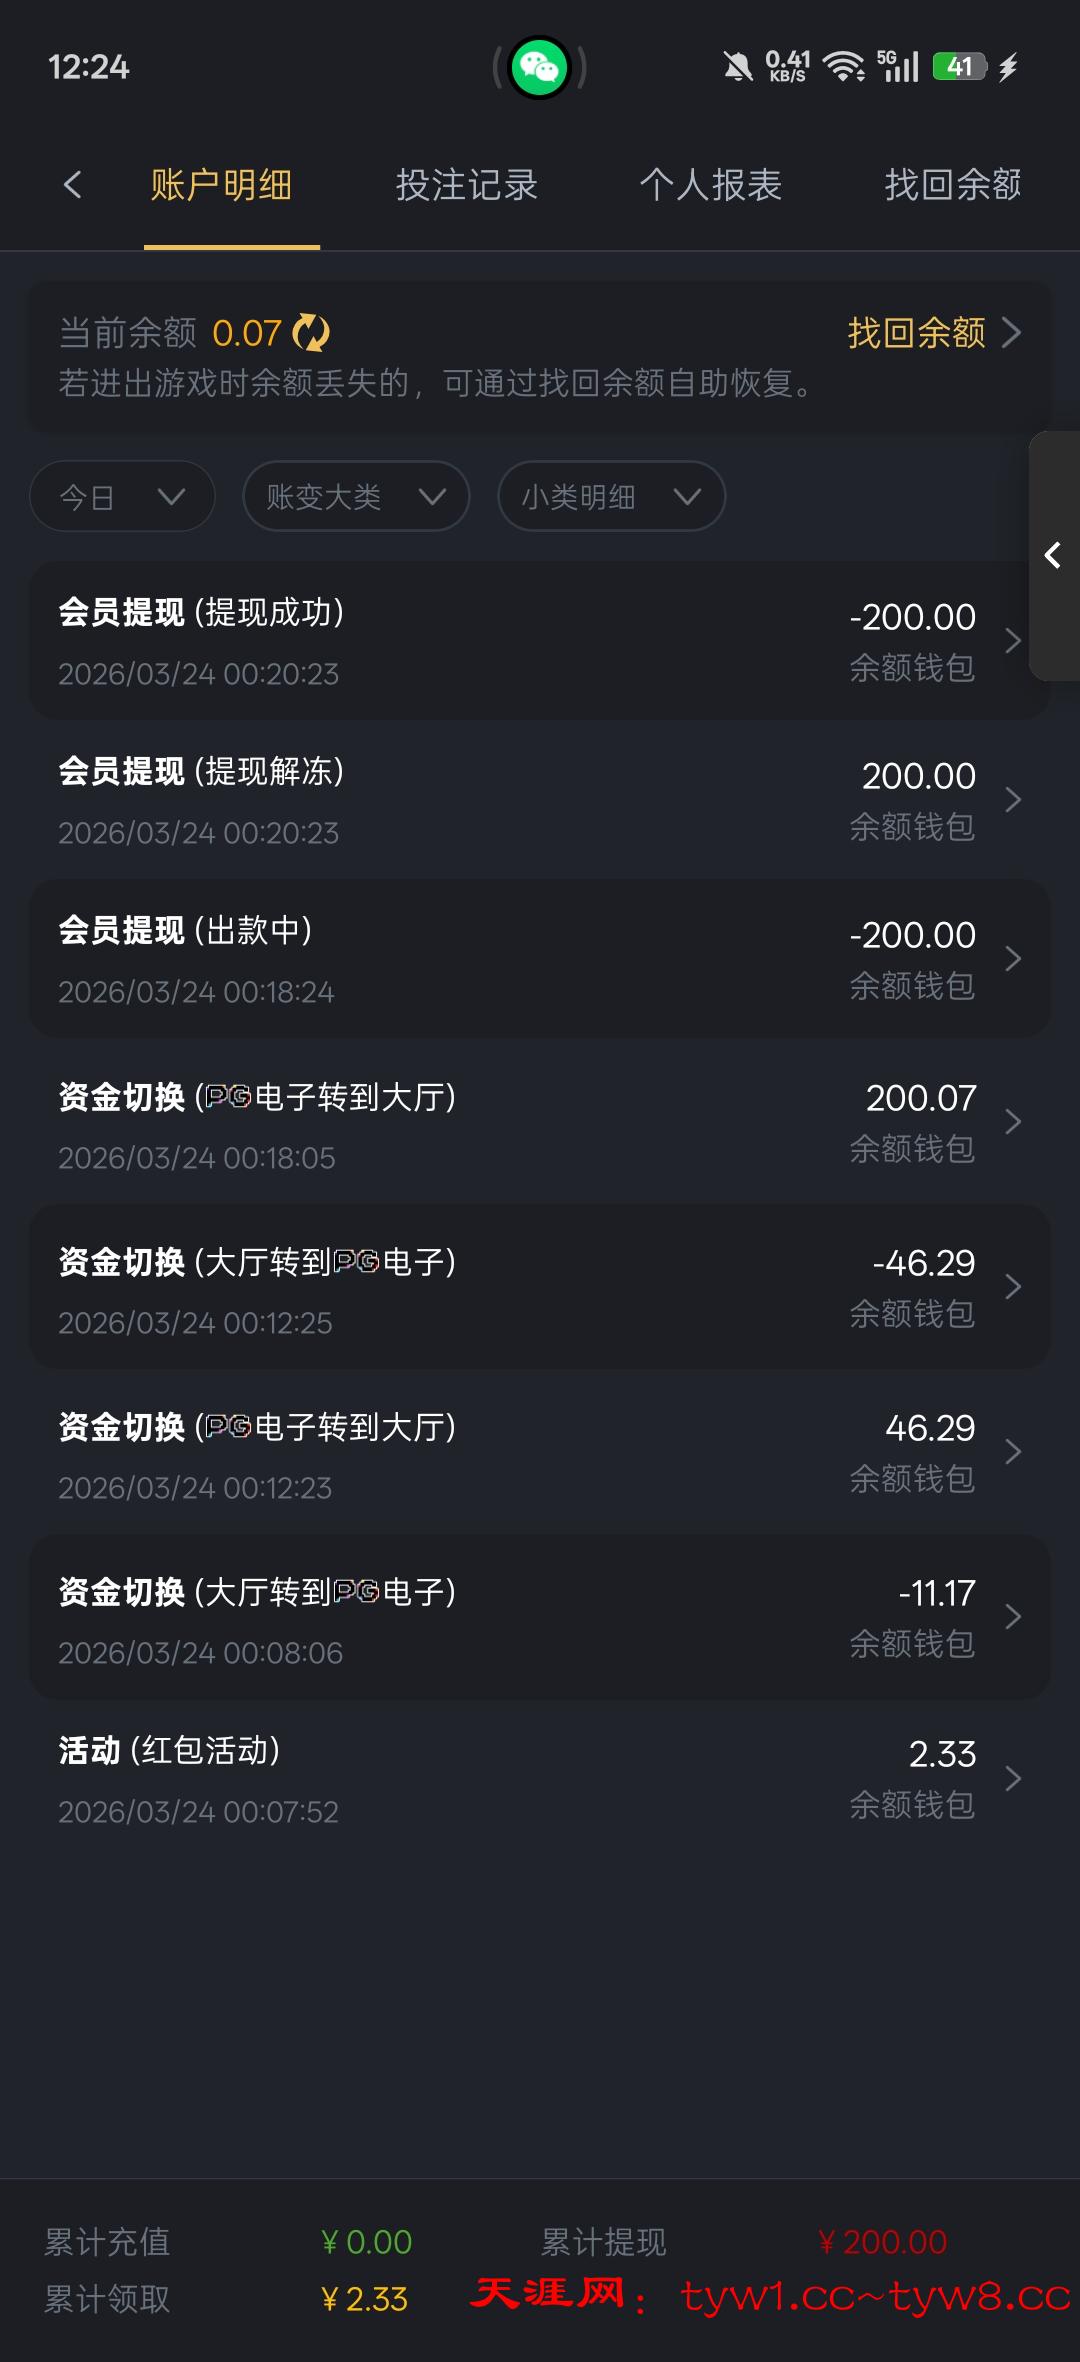Switch to the 个人报表 tab
Image resolution: width=1080 pixels, height=2362 pixels.
[710, 185]
